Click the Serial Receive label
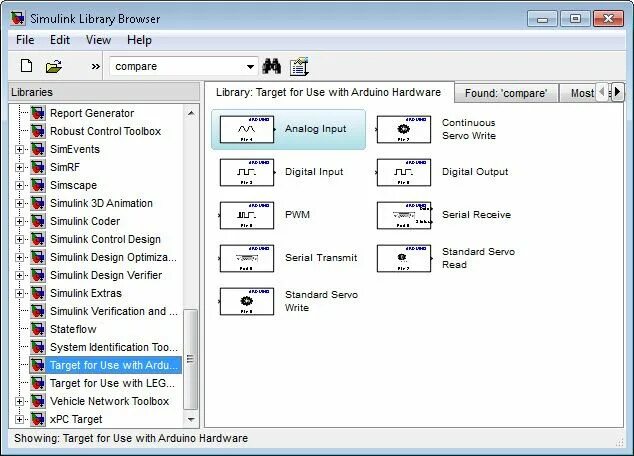 click(x=476, y=215)
